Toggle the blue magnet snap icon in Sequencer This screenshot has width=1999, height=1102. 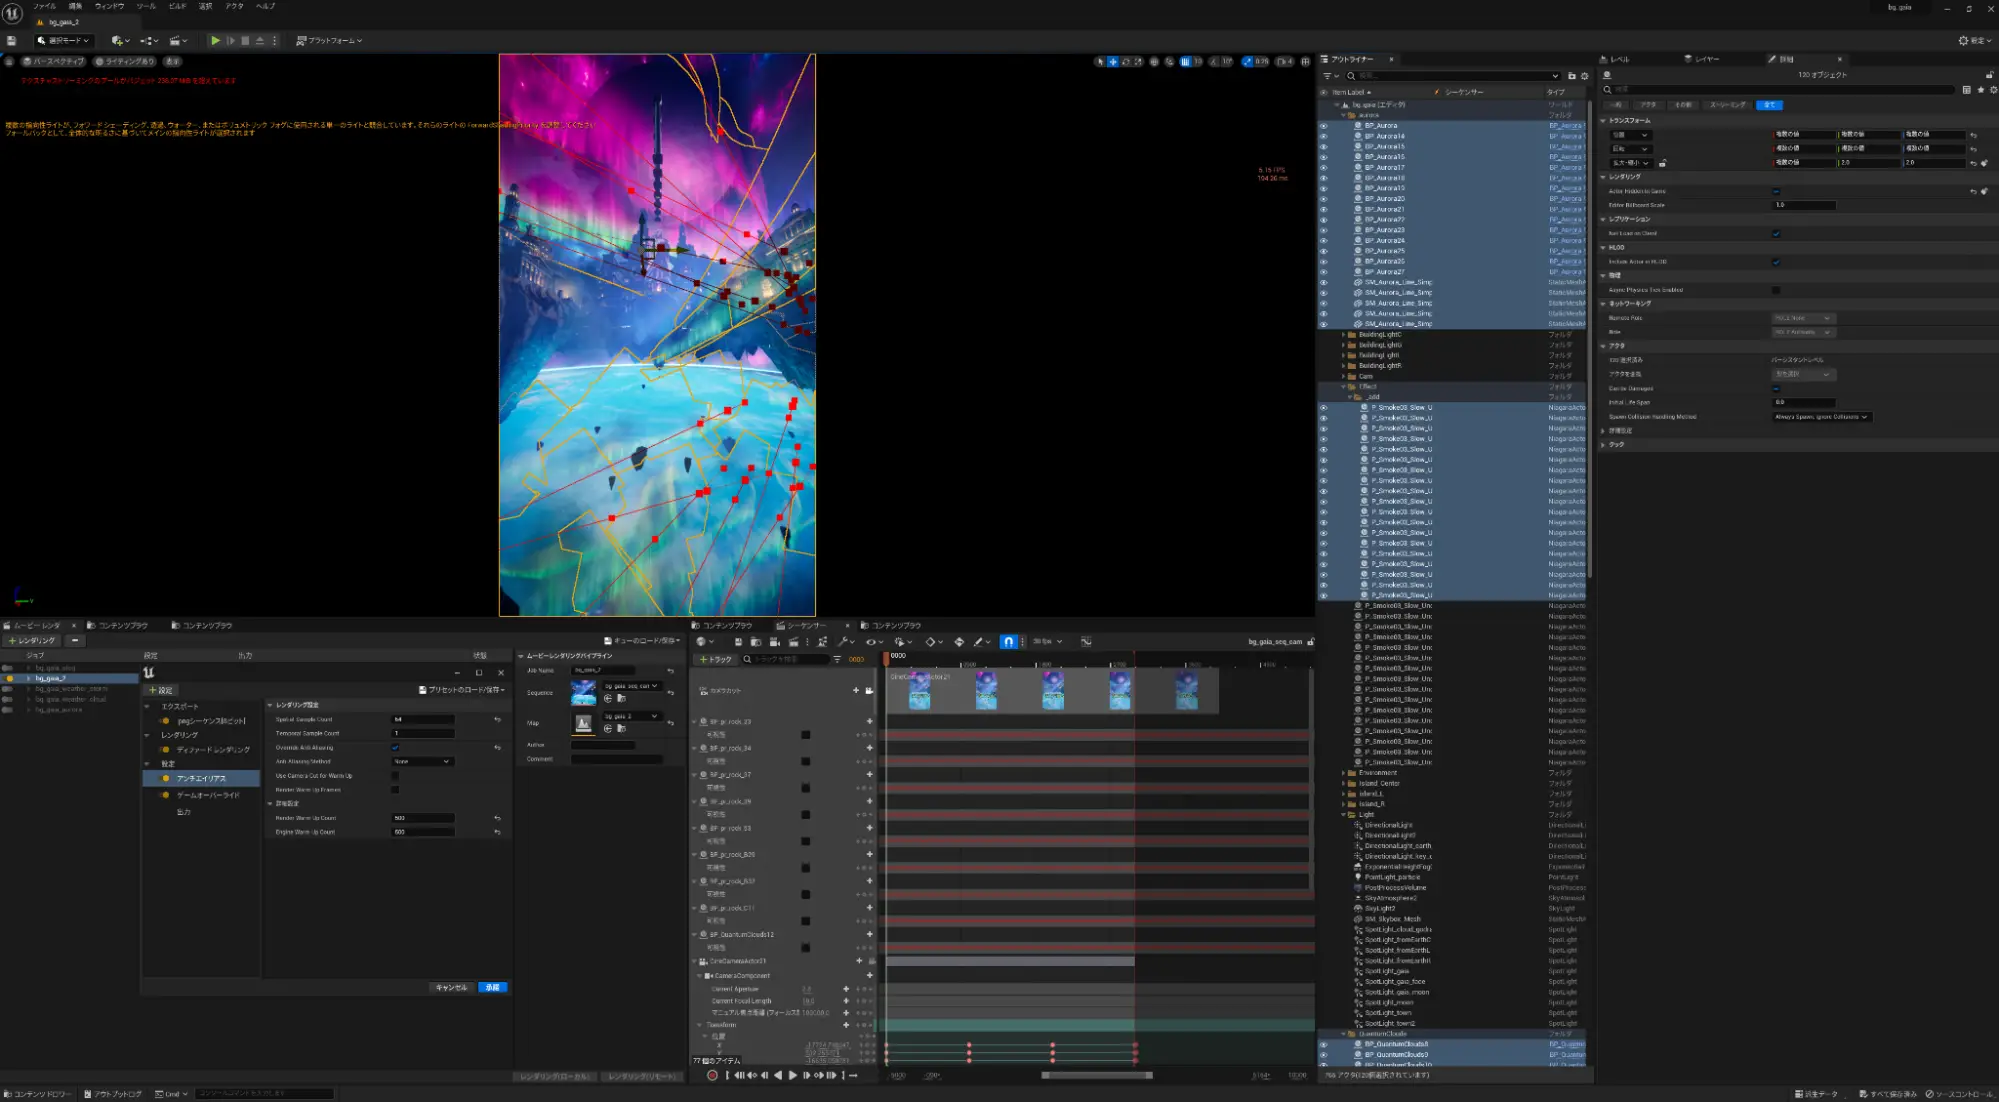1008,642
